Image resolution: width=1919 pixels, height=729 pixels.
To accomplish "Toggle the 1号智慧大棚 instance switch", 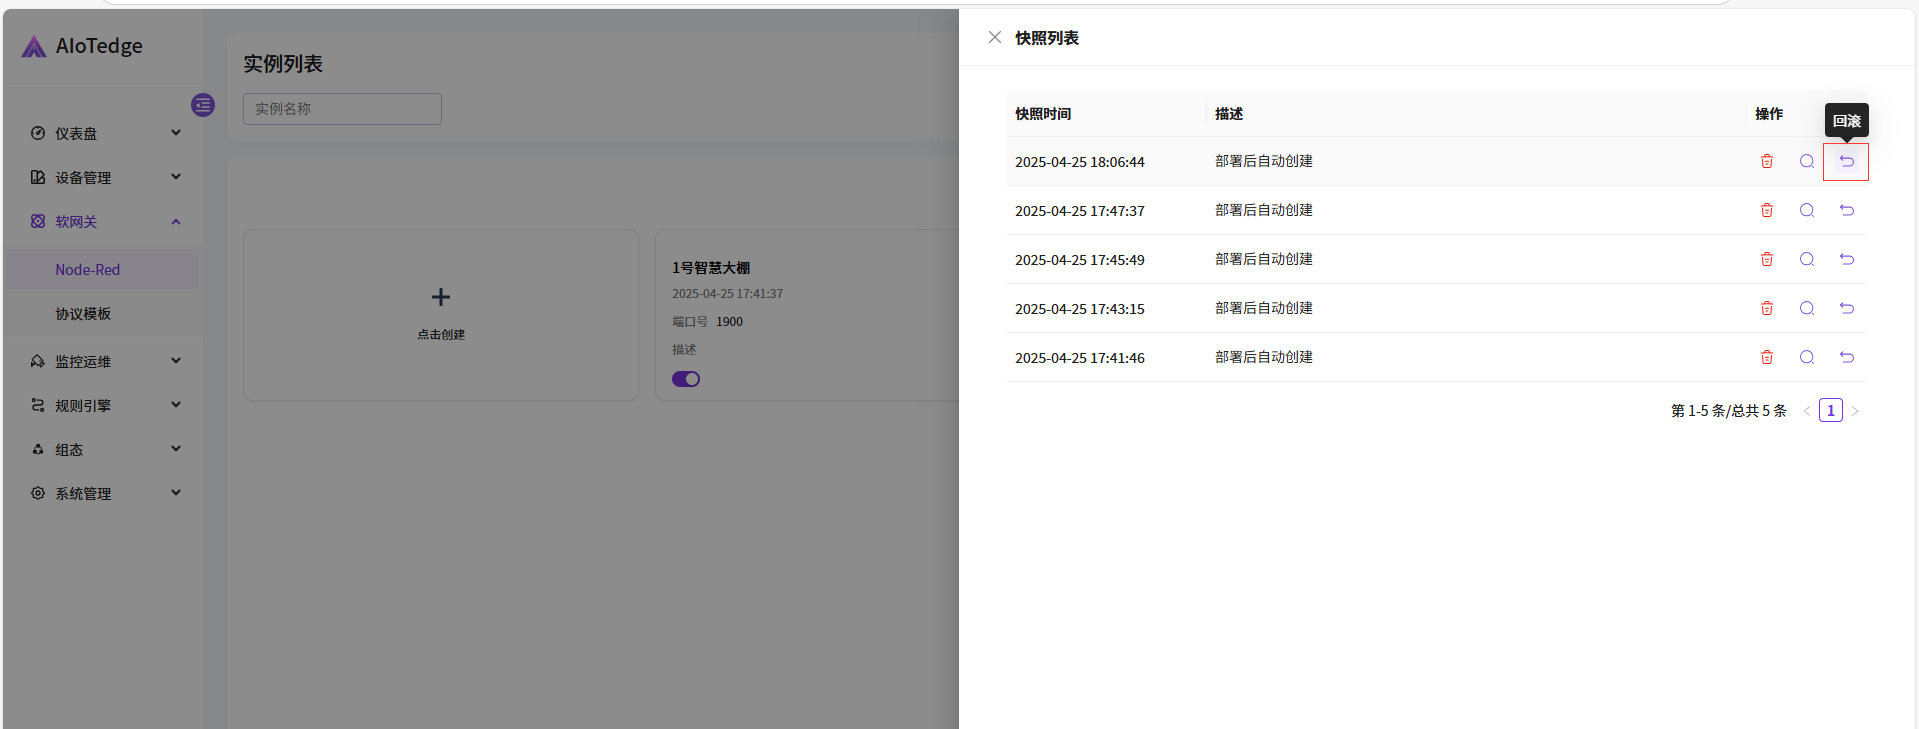I will click(686, 379).
